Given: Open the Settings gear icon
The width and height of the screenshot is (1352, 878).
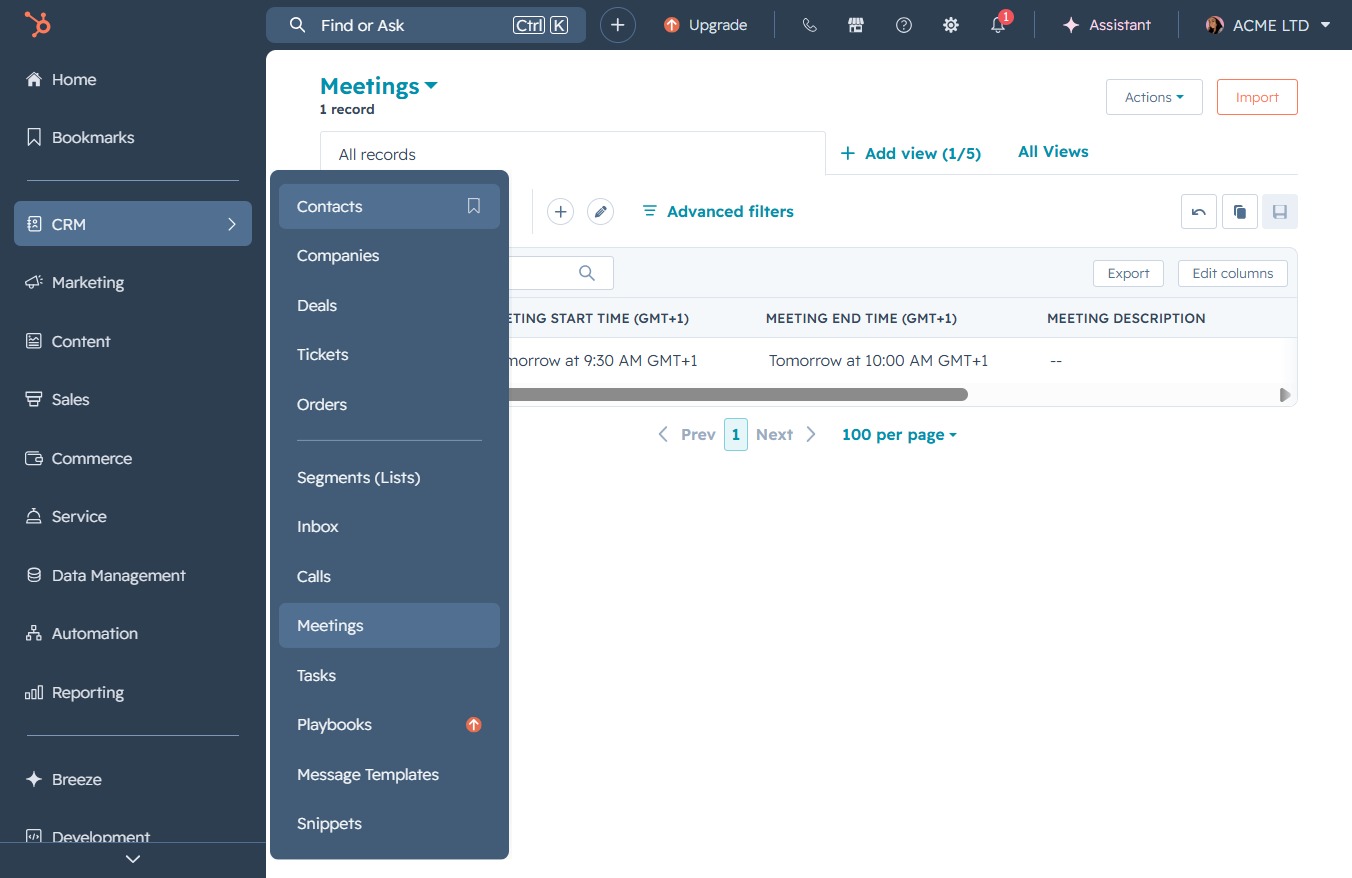Looking at the screenshot, I should pyautogui.click(x=951, y=25).
